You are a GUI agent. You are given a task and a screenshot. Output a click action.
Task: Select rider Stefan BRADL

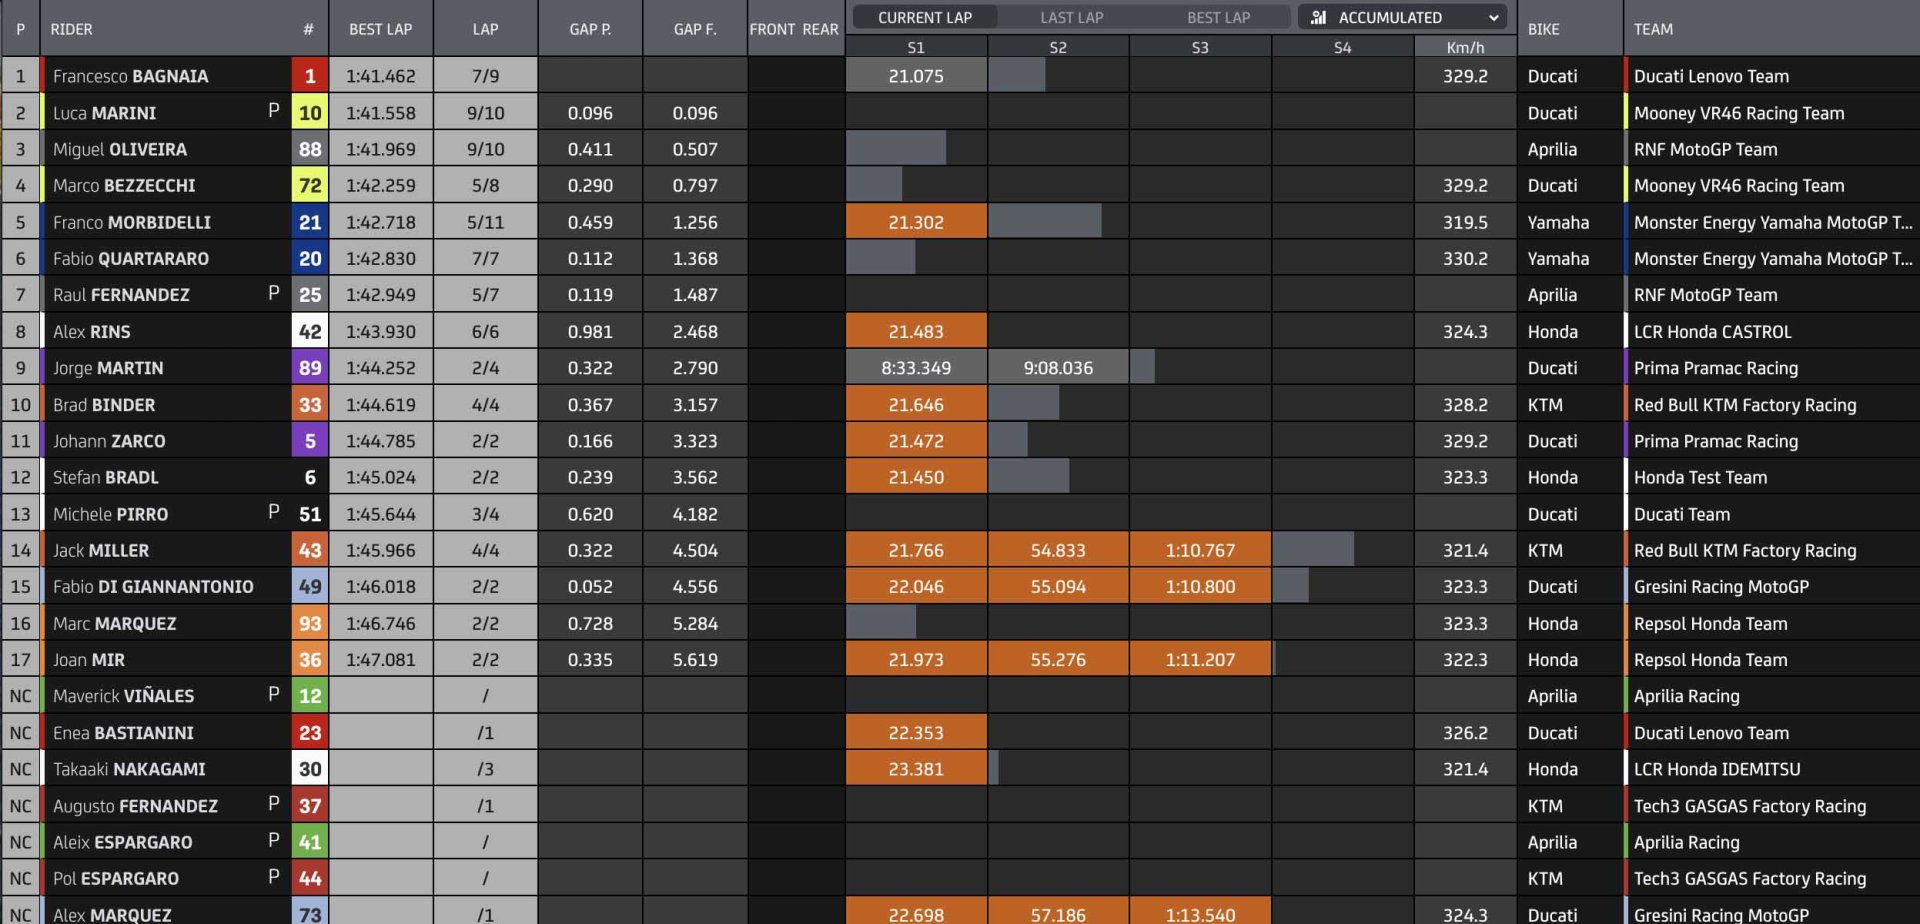(105, 477)
